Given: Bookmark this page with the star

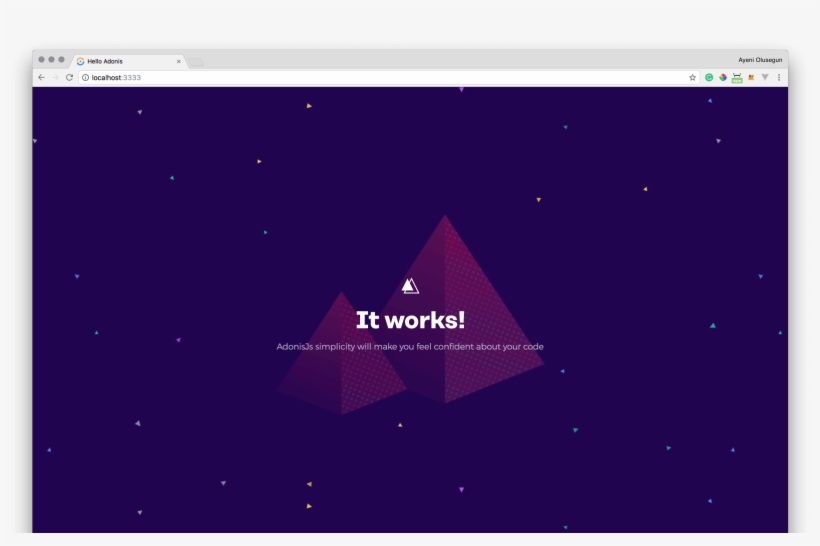Looking at the screenshot, I should (692, 77).
